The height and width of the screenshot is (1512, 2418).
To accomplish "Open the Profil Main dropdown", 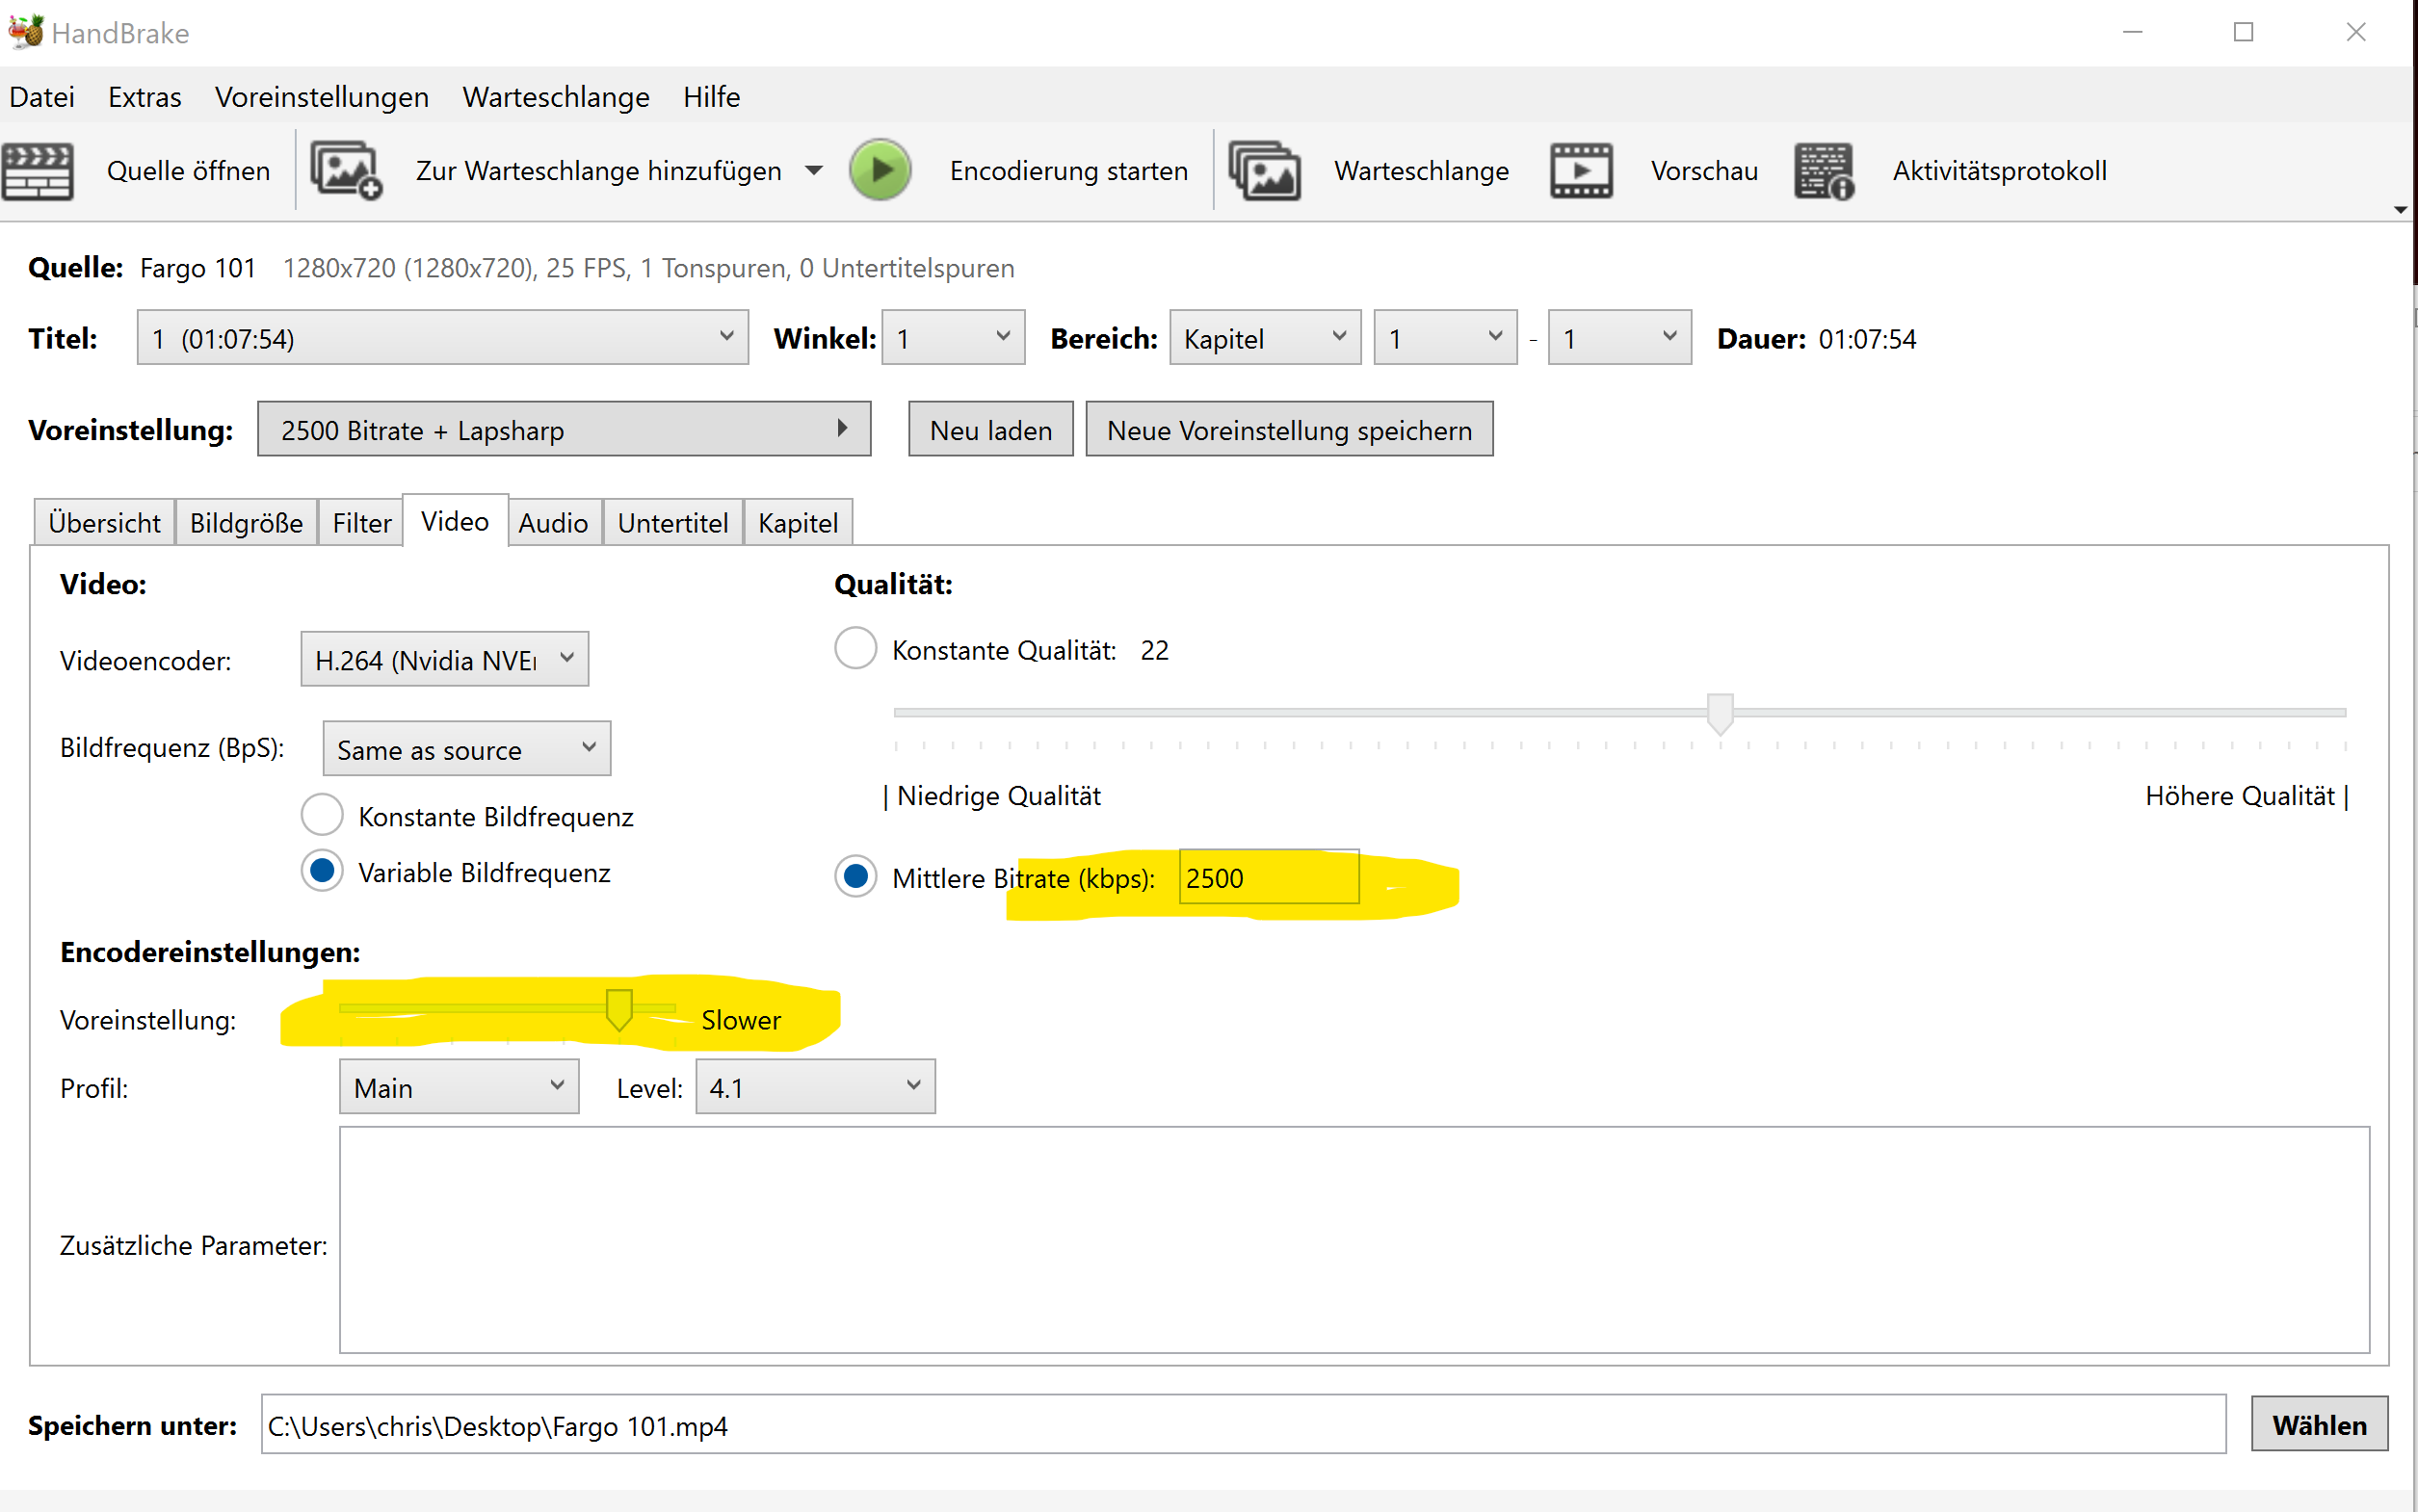I will coord(459,1087).
